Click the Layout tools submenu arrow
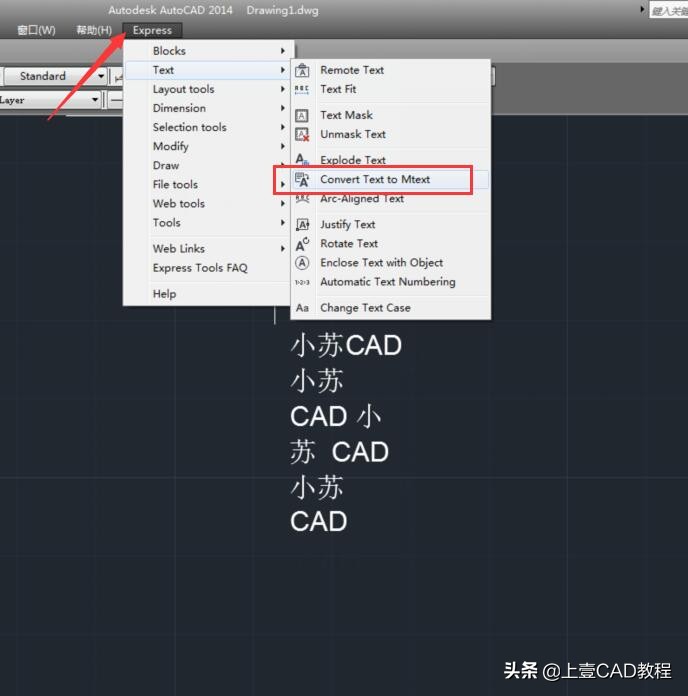The width and height of the screenshot is (688, 696). pos(283,89)
